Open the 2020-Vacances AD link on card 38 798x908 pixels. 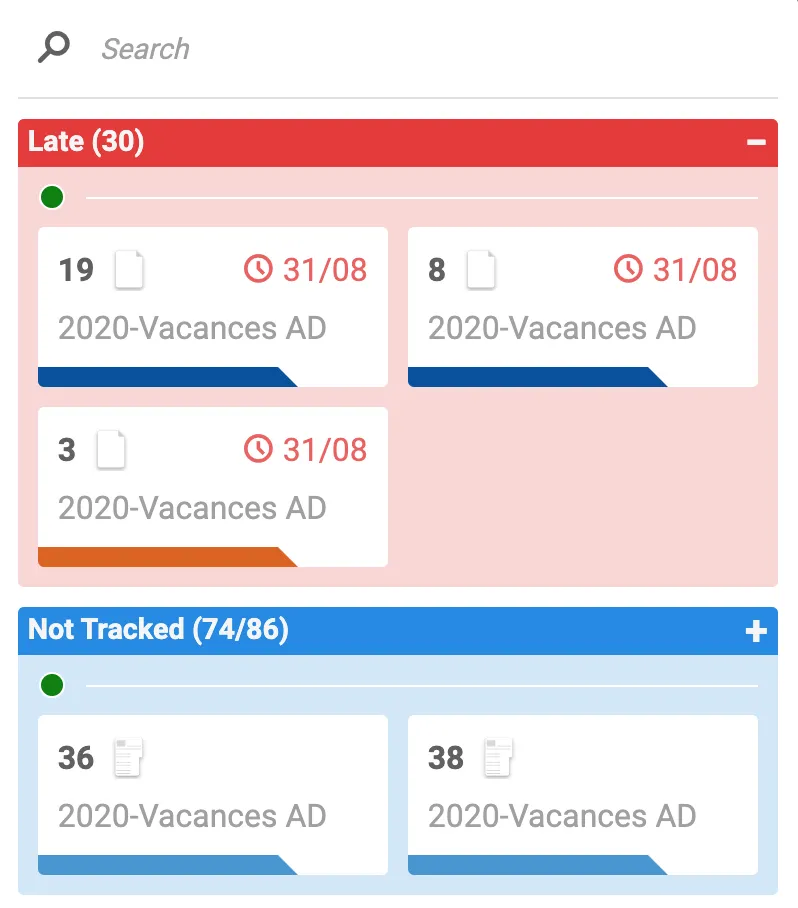[562, 816]
